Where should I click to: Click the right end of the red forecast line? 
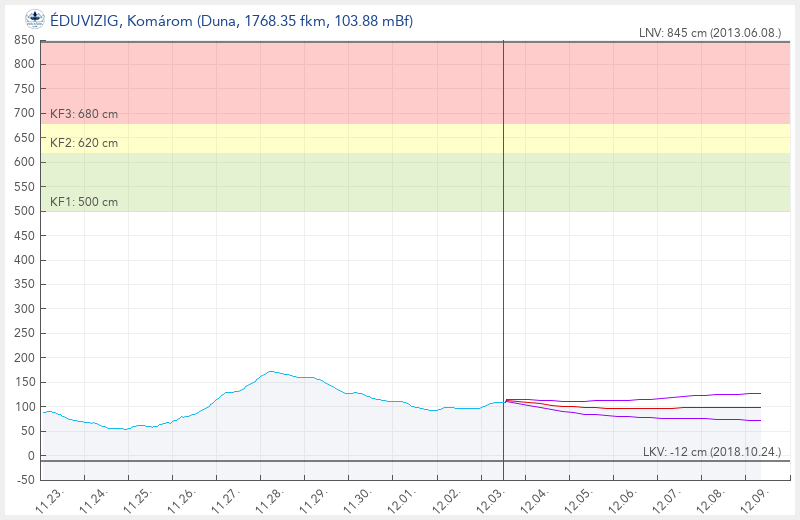(760, 407)
